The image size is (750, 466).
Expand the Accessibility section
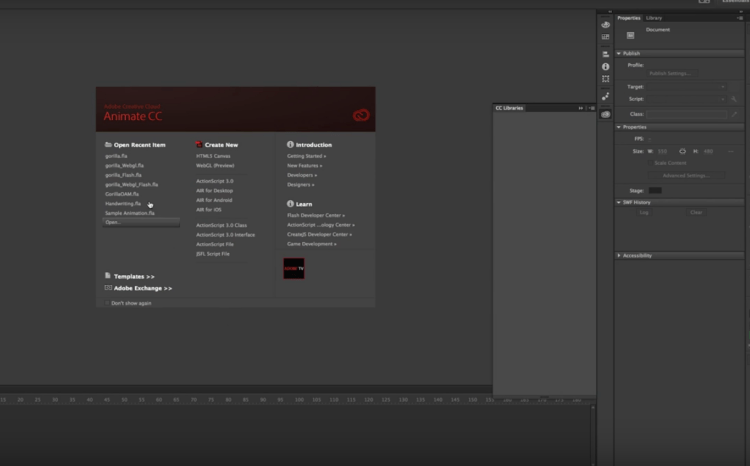(x=618, y=255)
